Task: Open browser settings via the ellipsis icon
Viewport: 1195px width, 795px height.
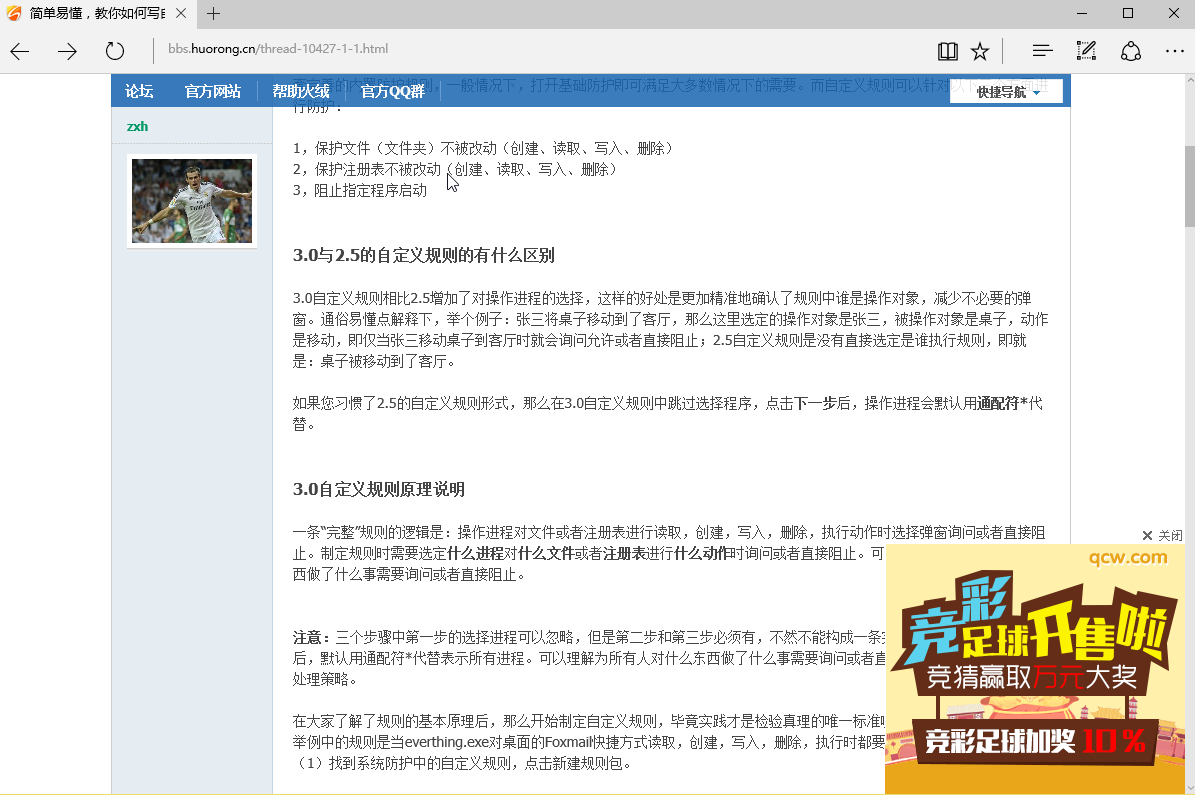Action: pyautogui.click(x=1174, y=50)
